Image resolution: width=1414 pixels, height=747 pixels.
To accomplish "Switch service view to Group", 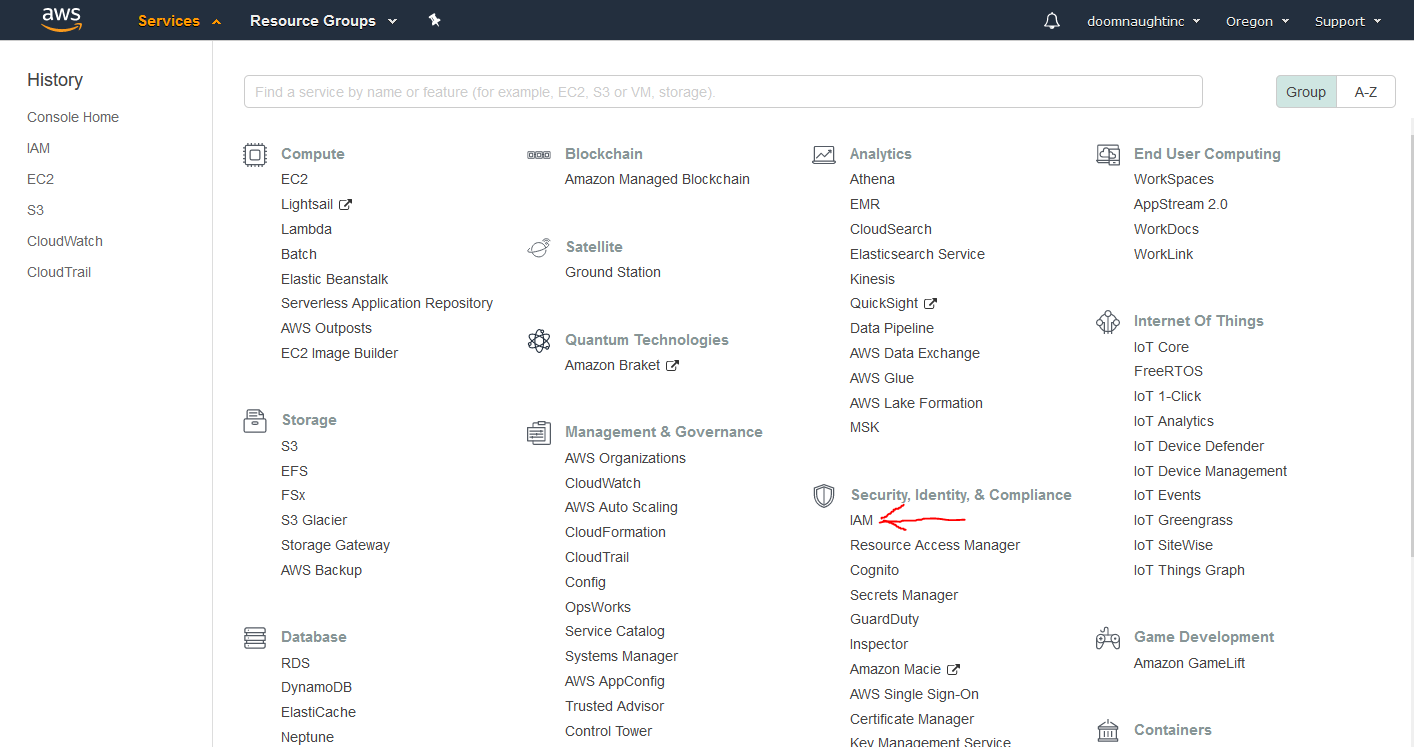I will [x=1306, y=92].
